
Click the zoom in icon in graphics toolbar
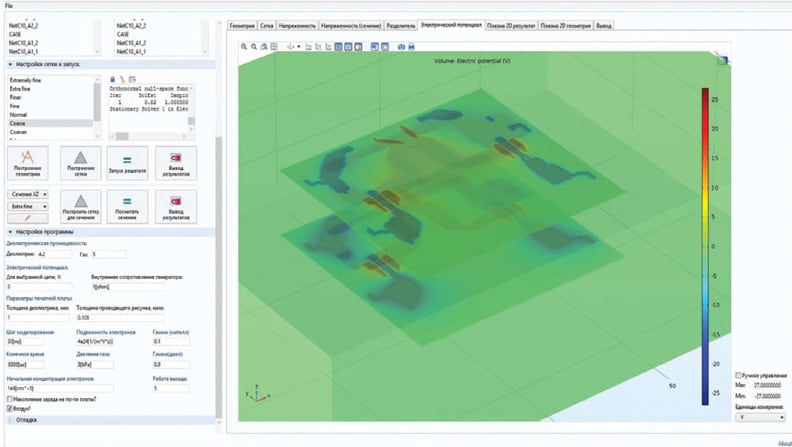pos(244,46)
